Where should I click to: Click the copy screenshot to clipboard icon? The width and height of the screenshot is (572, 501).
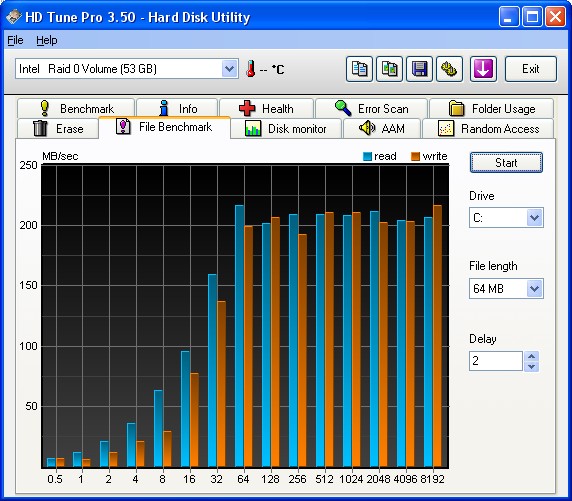[389, 69]
